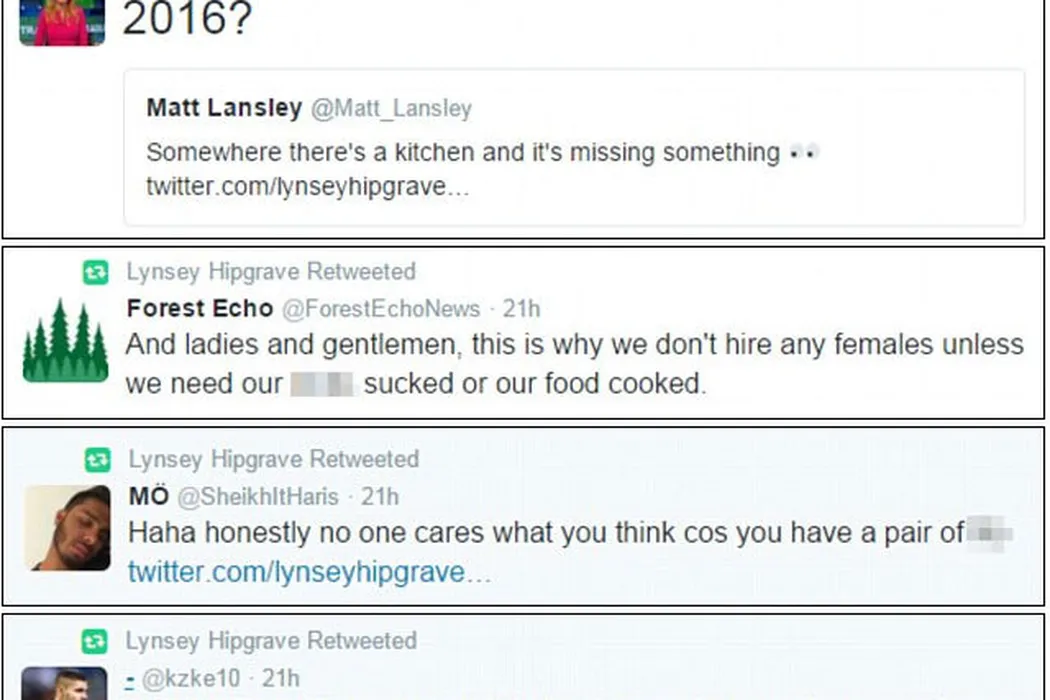Click the @kzke10 handle
Image resolution: width=1050 pixels, height=700 pixels.
[191, 679]
